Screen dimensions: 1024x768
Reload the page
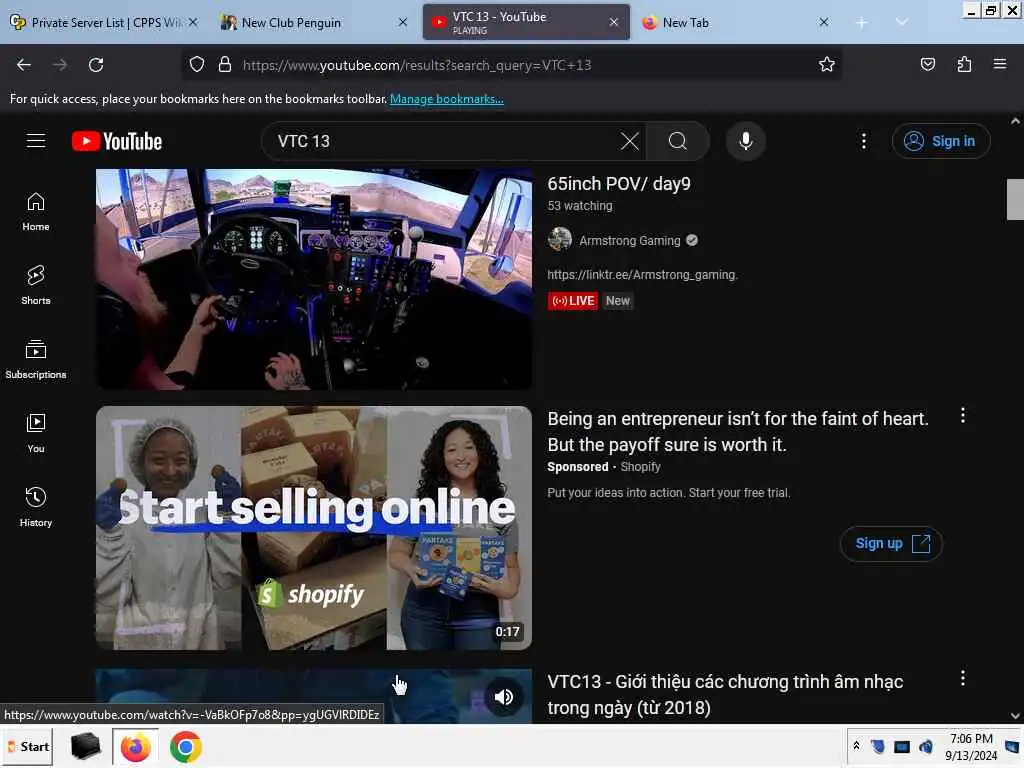[x=96, y=65]
